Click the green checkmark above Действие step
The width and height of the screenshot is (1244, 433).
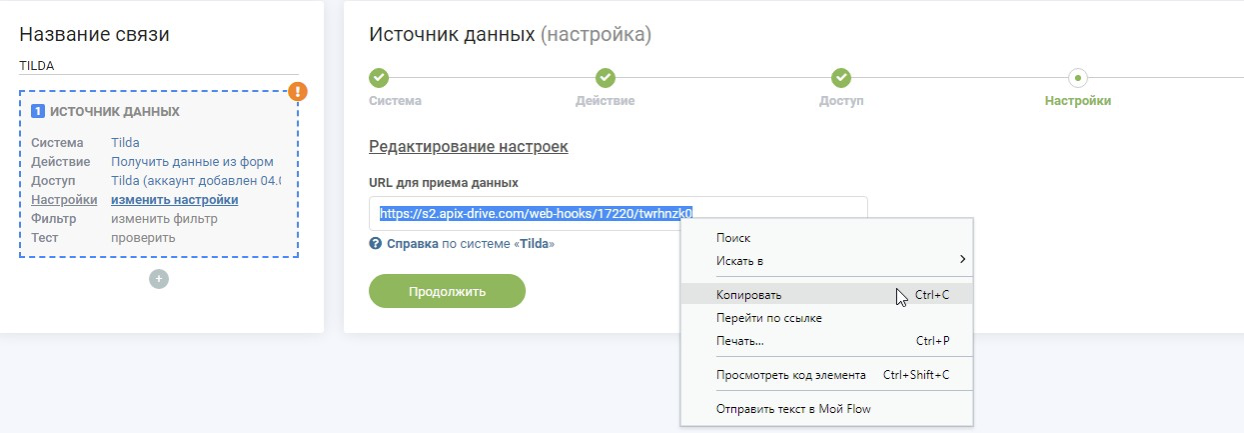coord(605,78)
